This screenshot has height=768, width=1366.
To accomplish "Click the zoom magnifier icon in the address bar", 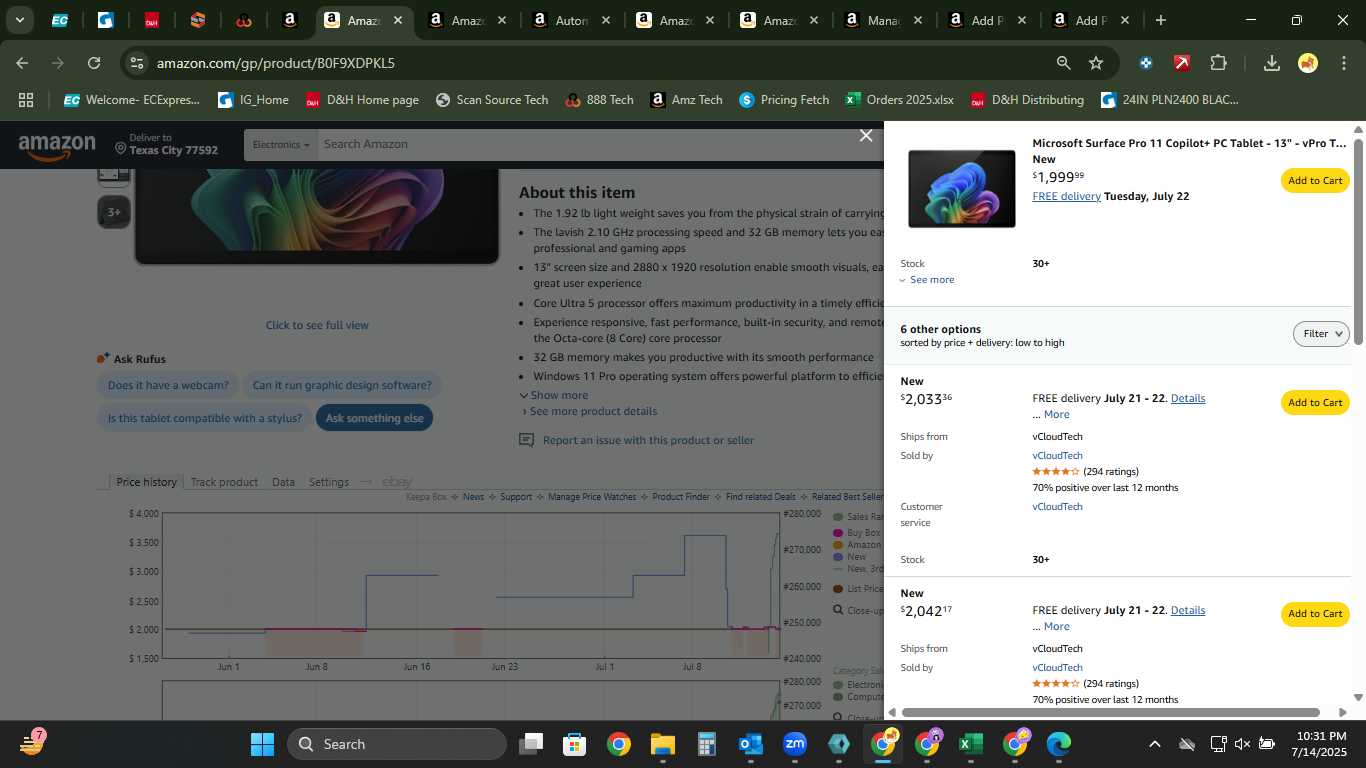I will click(x=1063, y=63).
